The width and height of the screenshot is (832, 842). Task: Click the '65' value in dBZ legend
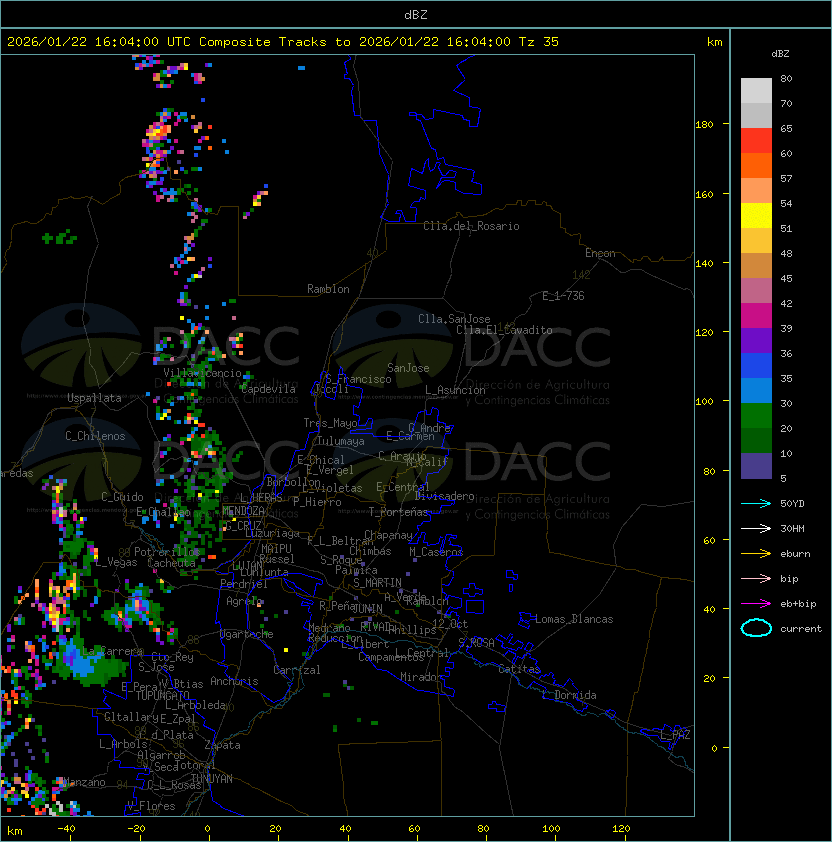tap(786, 128)
